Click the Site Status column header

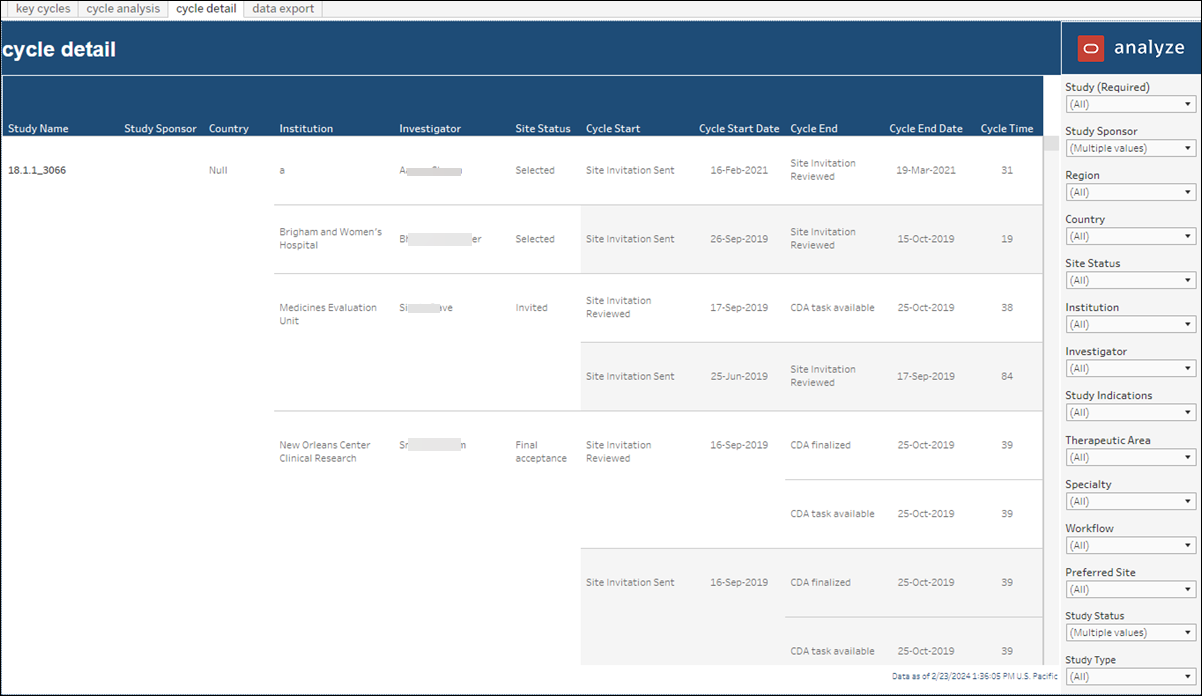coord(543,128)
